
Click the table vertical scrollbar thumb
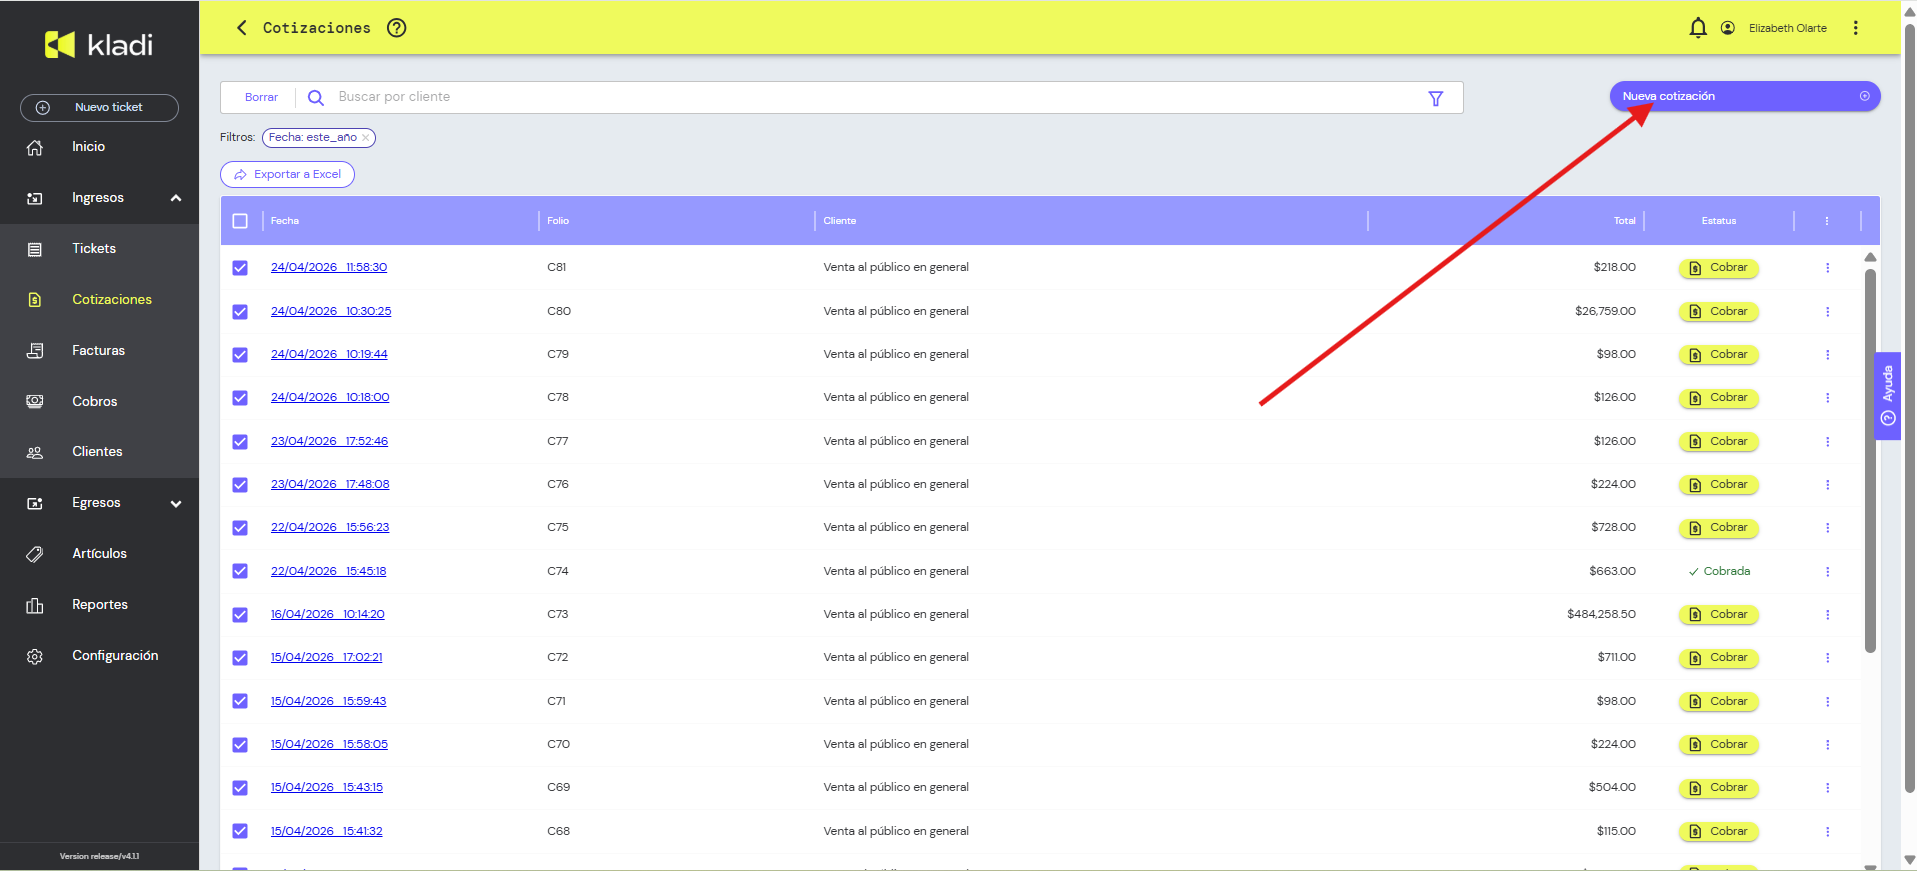[x=1870, y=460]
